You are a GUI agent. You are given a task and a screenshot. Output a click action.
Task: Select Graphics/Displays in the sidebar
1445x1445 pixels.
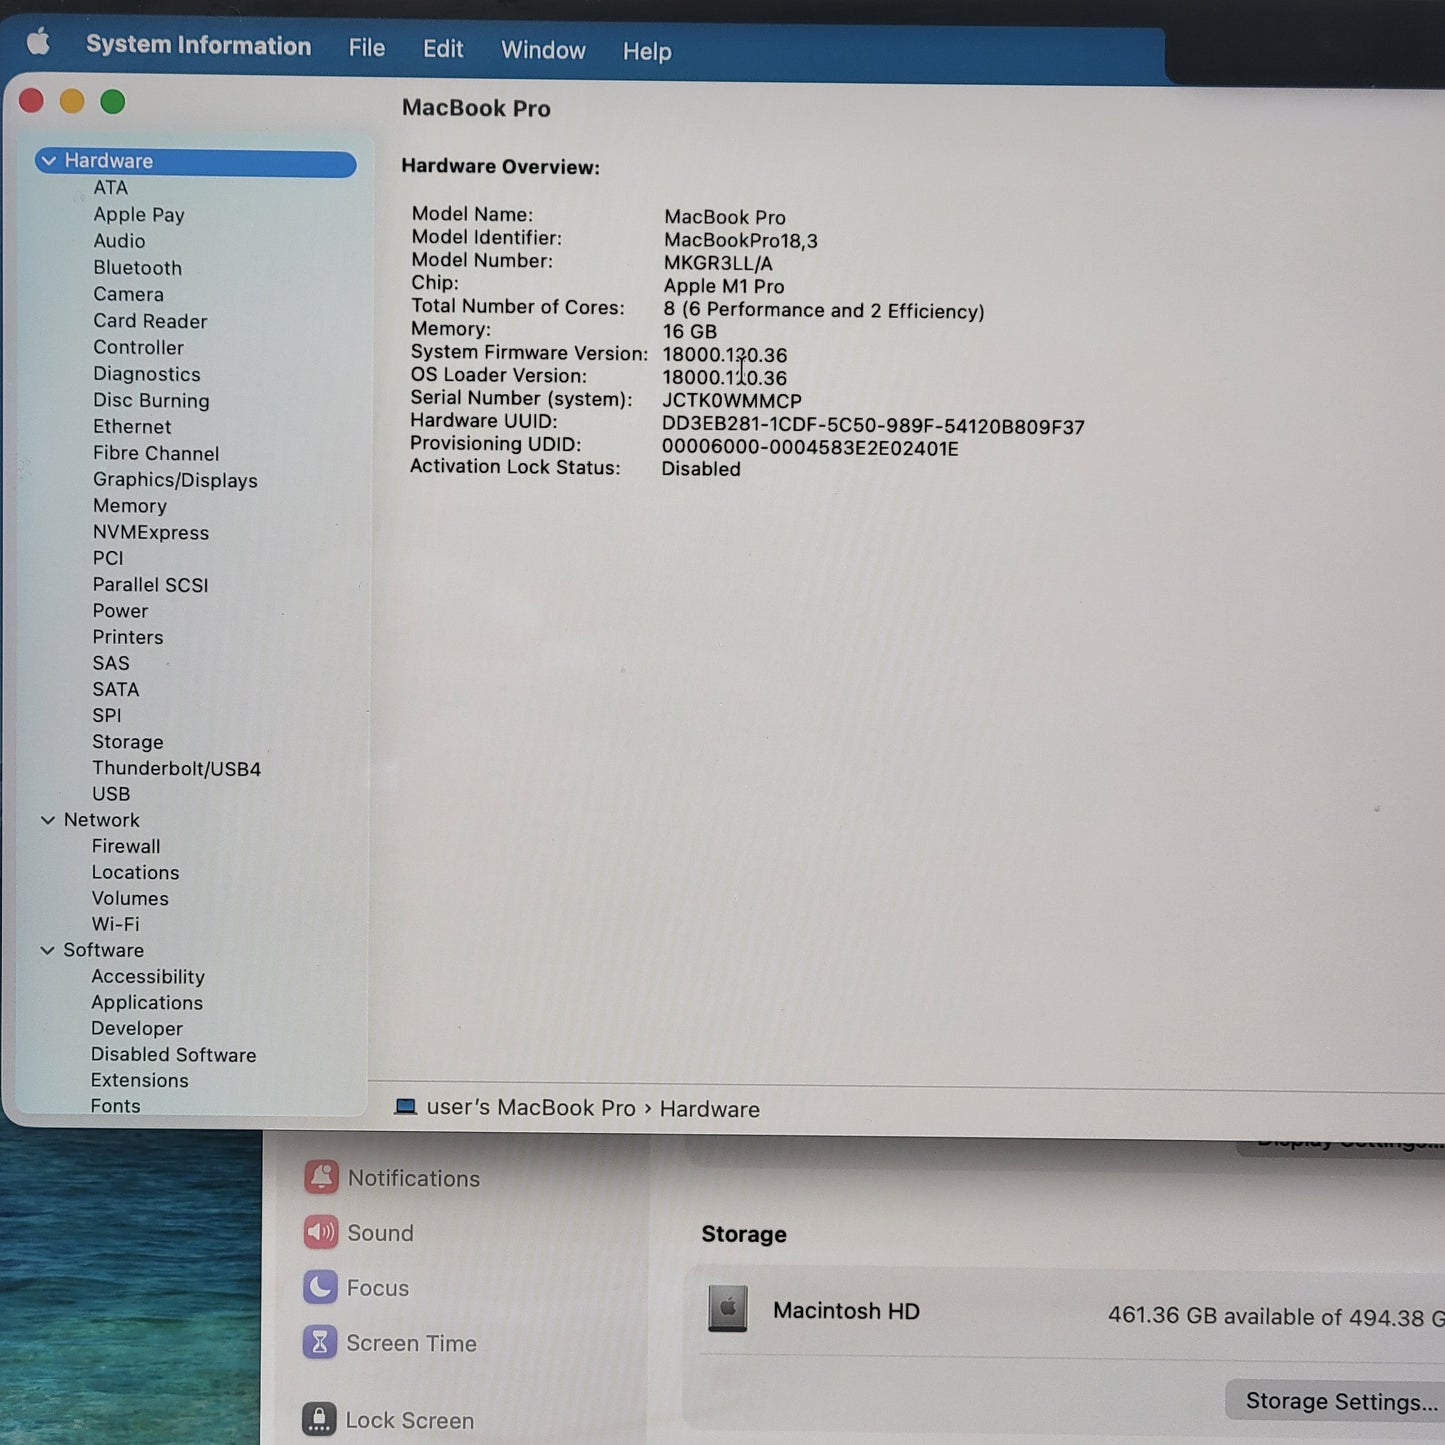175,480
